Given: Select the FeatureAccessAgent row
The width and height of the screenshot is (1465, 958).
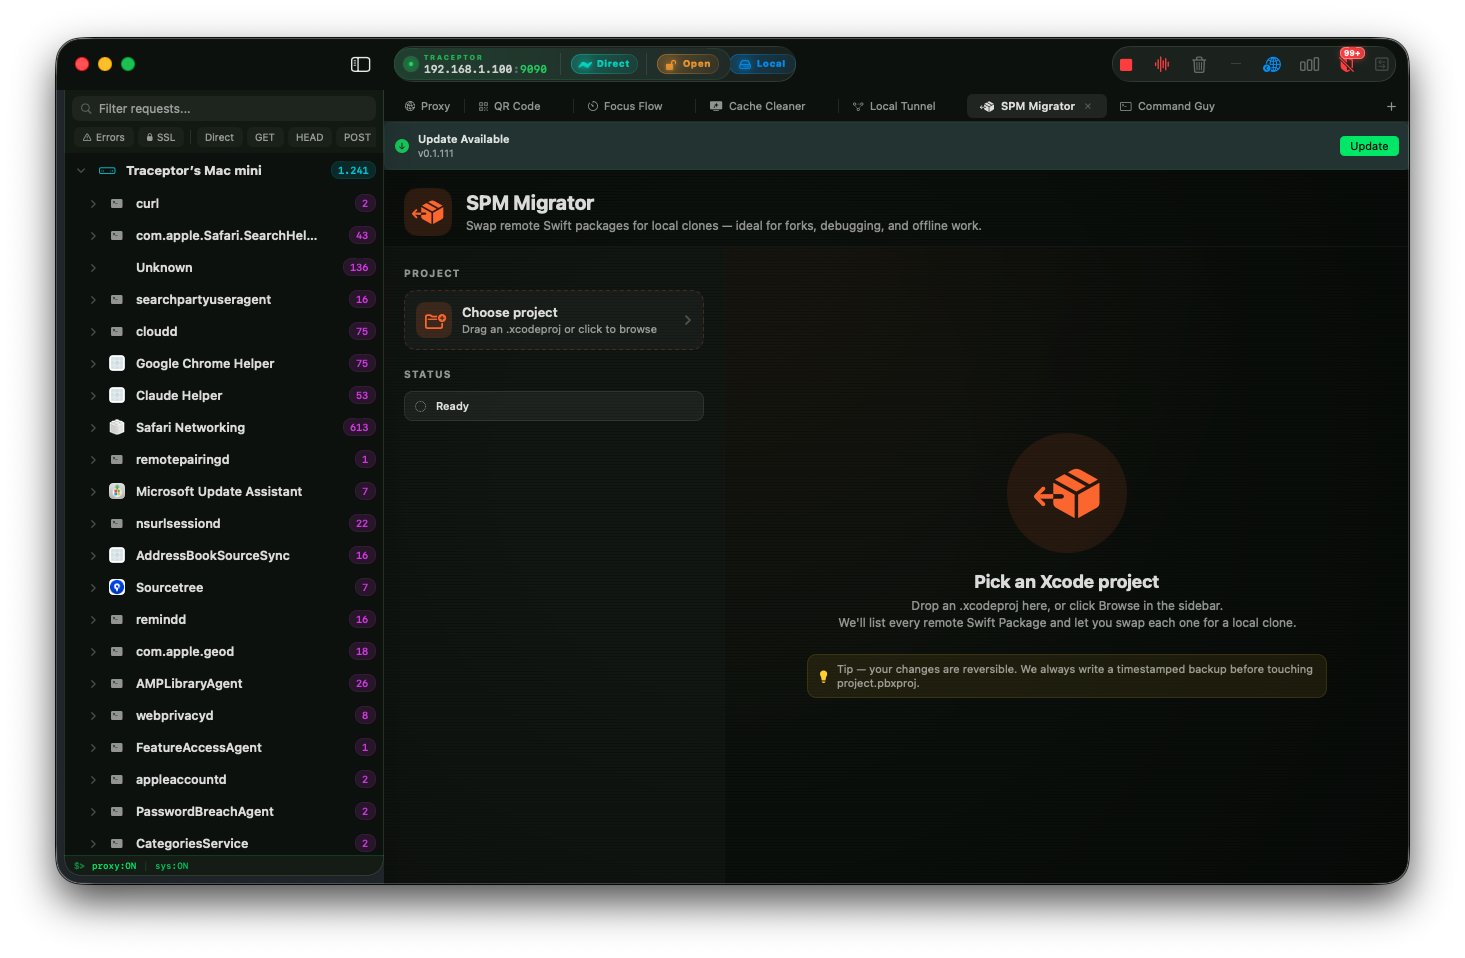Looking at the screenshot, I should (x=225, y=747).
